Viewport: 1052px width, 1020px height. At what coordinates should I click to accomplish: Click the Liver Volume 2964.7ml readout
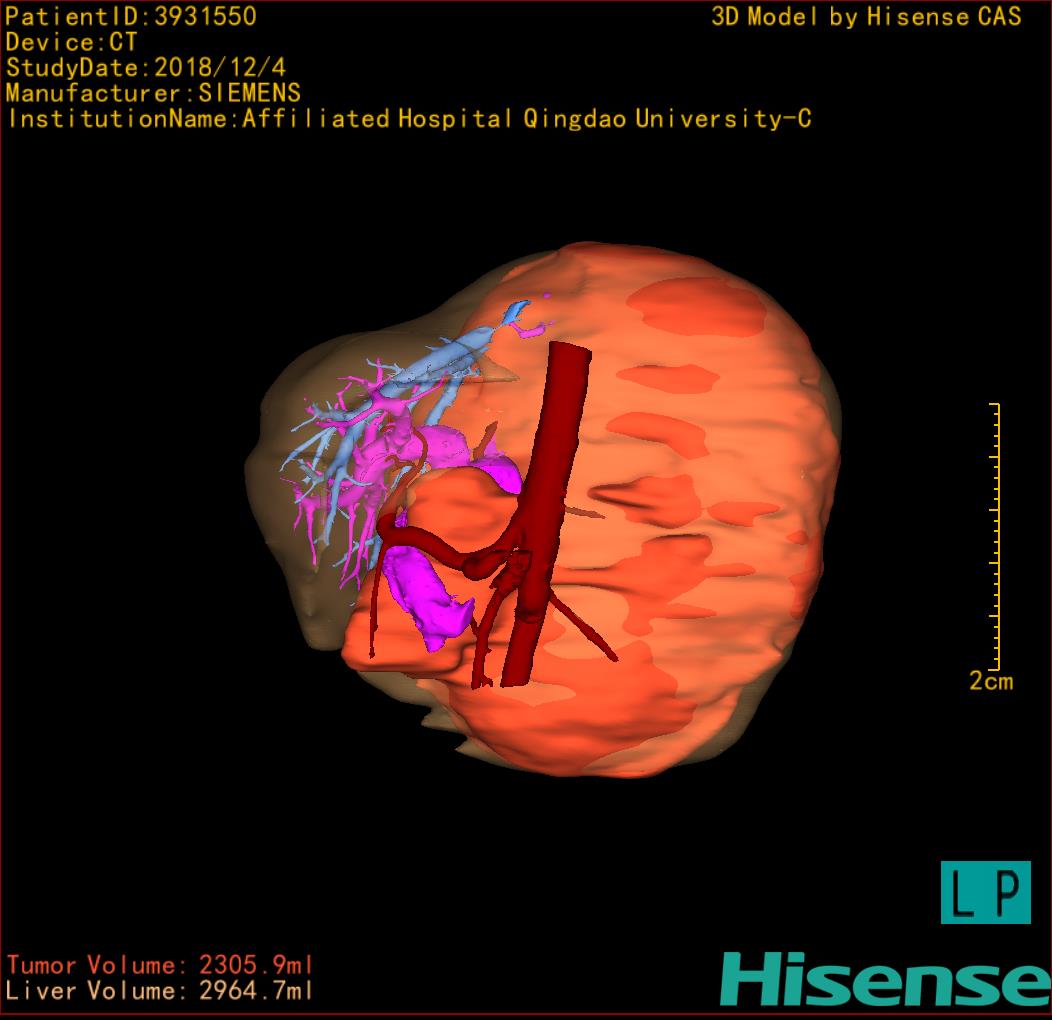coord(160,991)
